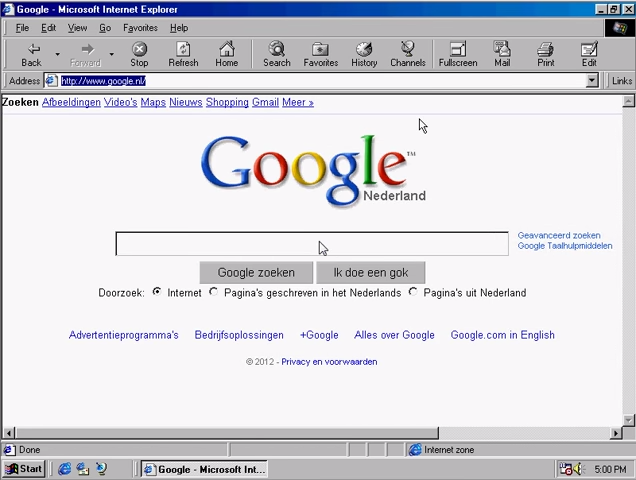
Task: Print page with the Print icon
Action: tap(546, 54)
